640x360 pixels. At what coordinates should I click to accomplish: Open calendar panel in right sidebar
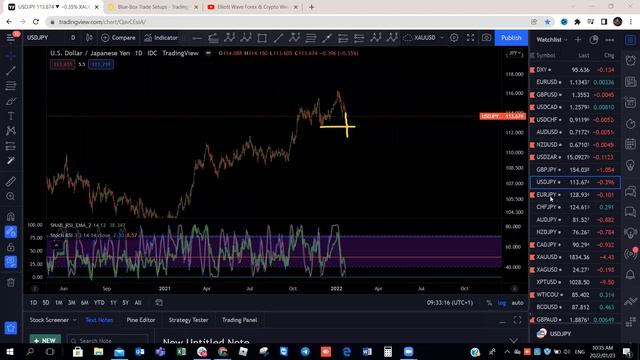coord(631,144)
